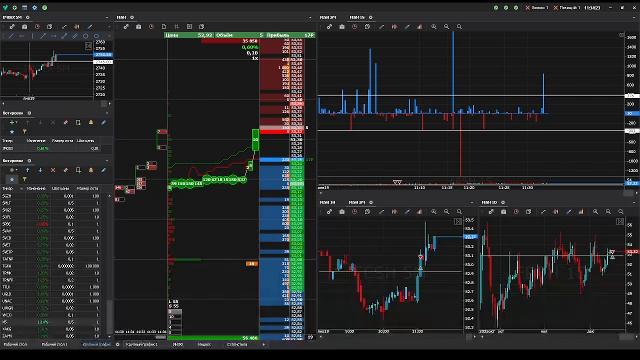Click the bell alert icon in the upper watchlist toolbar
The width and height of the screenshot is (640, 360).
[x=91, y=122]
